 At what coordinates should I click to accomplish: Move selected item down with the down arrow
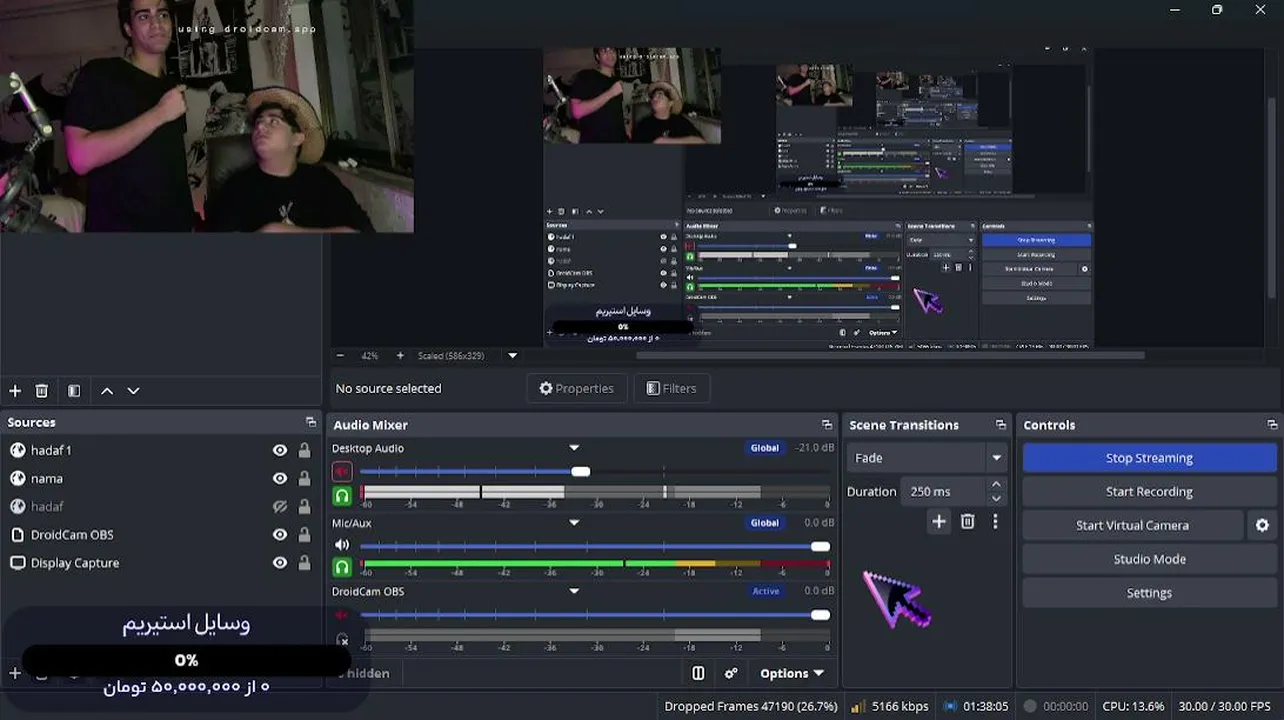pos(133,391)
